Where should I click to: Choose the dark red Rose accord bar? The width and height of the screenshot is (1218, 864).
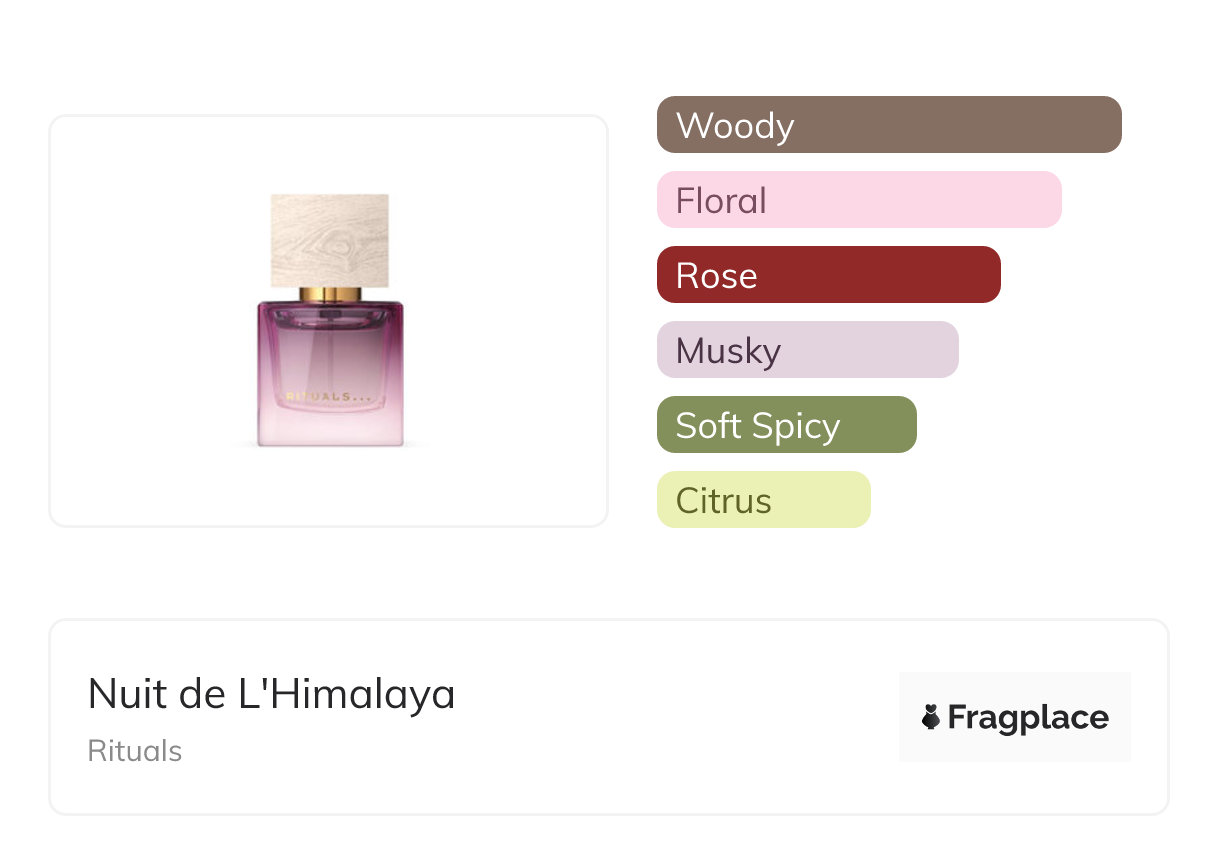pos(828,275)
